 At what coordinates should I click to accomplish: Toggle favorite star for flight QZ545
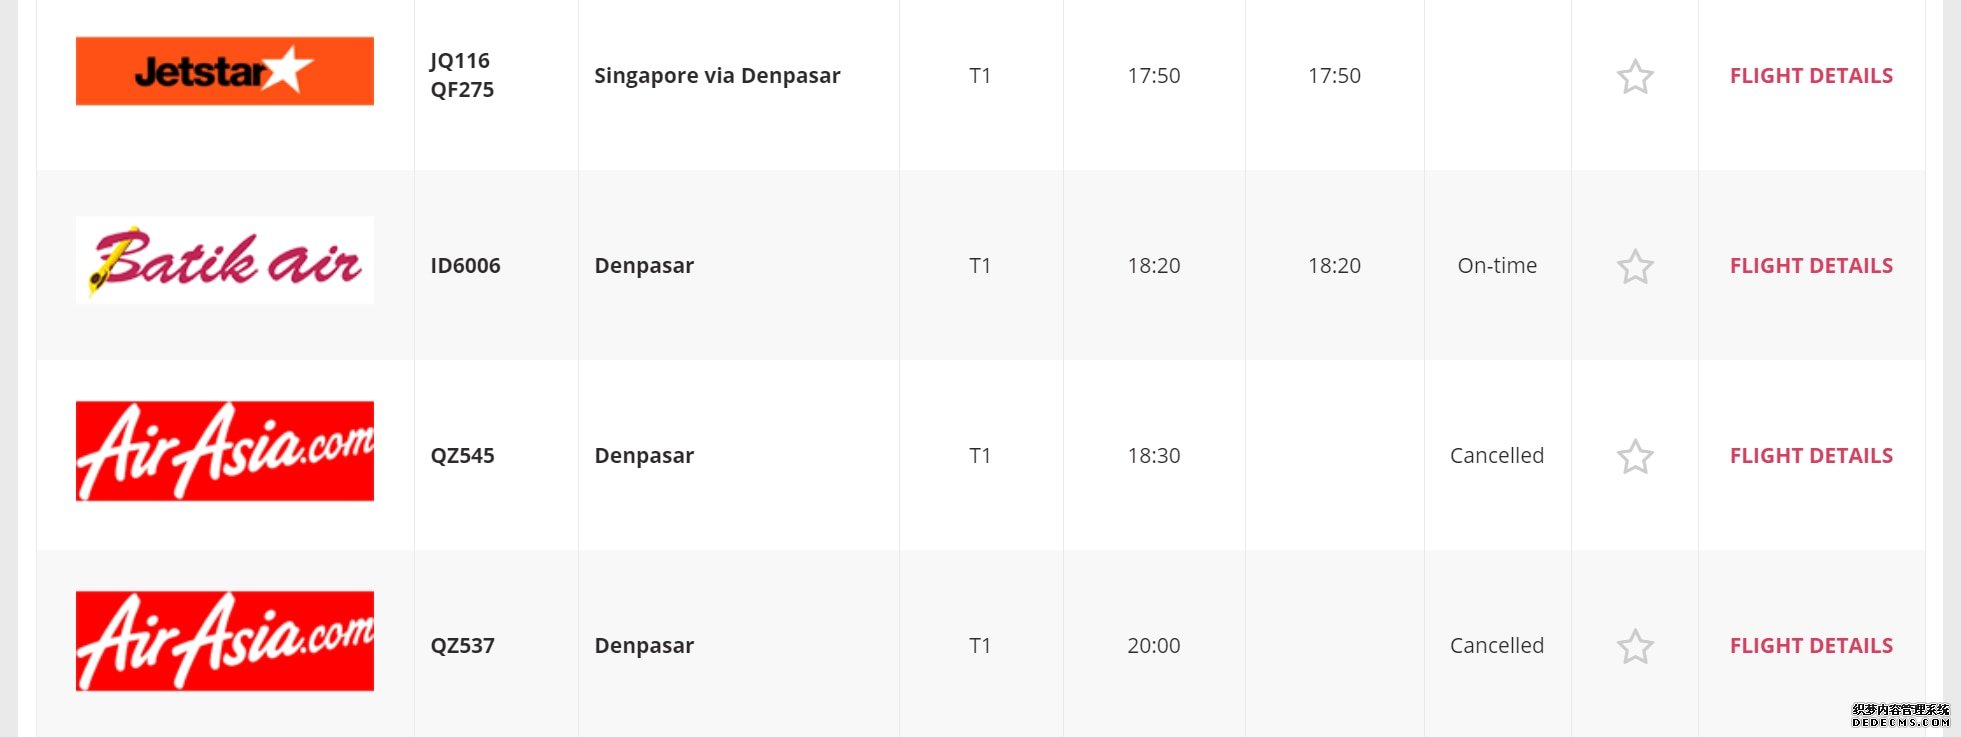pyautogui.click(x=1635, y=456)
